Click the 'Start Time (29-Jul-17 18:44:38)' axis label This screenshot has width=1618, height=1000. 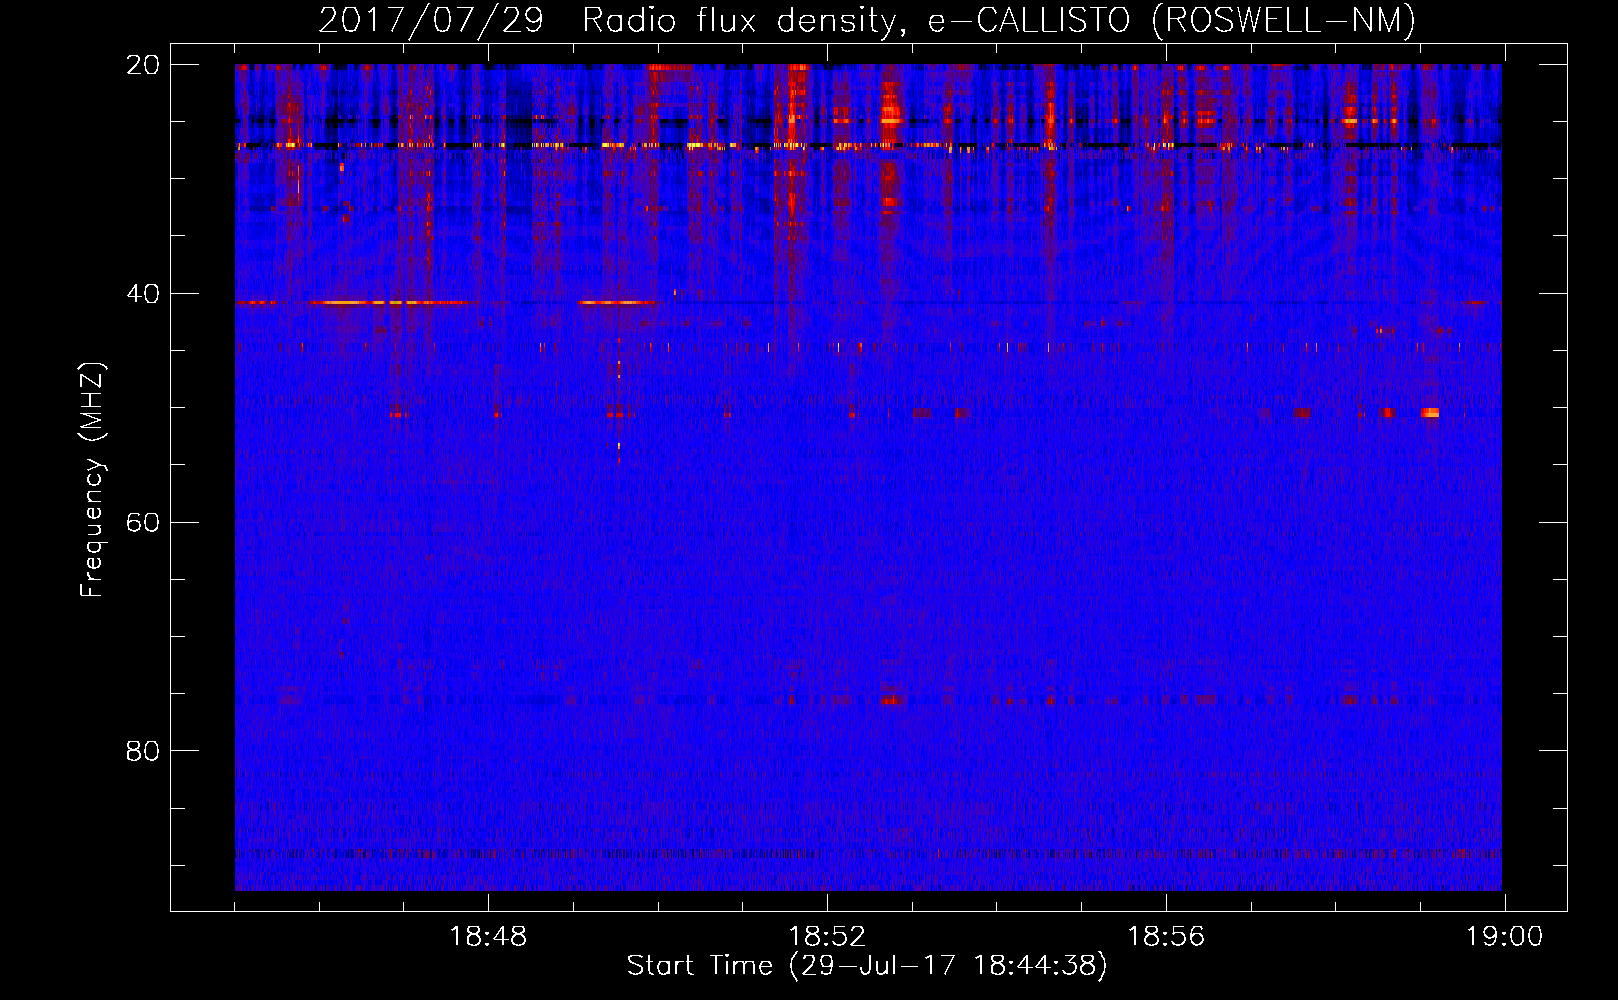coord(867,966)
